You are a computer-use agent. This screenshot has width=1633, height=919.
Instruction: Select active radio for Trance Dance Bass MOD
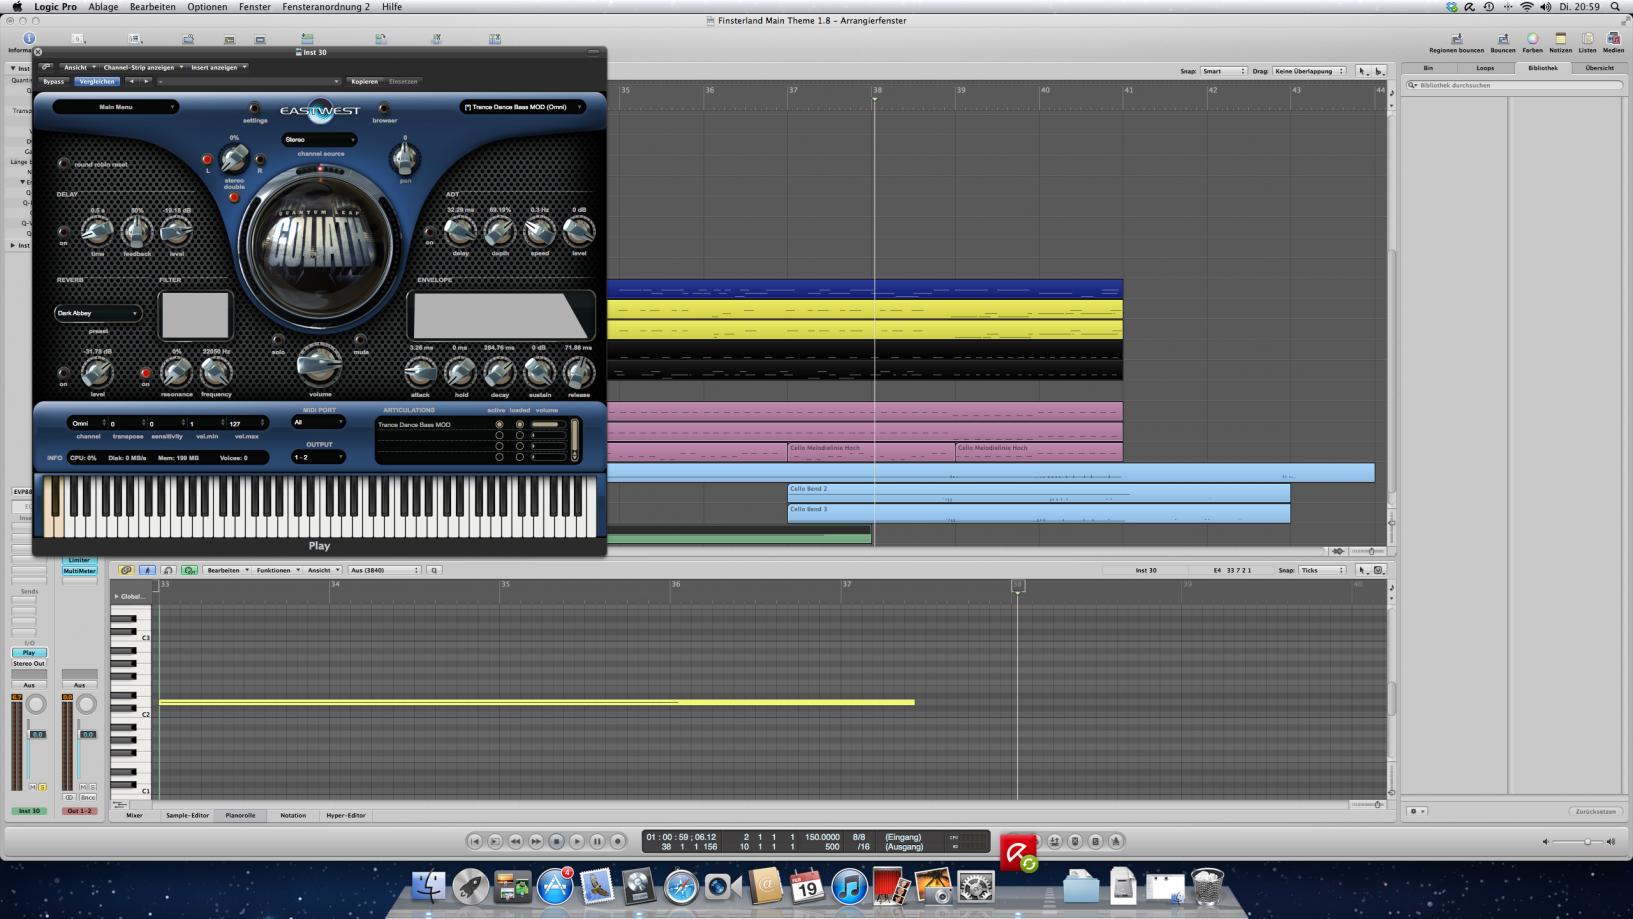(499, 425)
